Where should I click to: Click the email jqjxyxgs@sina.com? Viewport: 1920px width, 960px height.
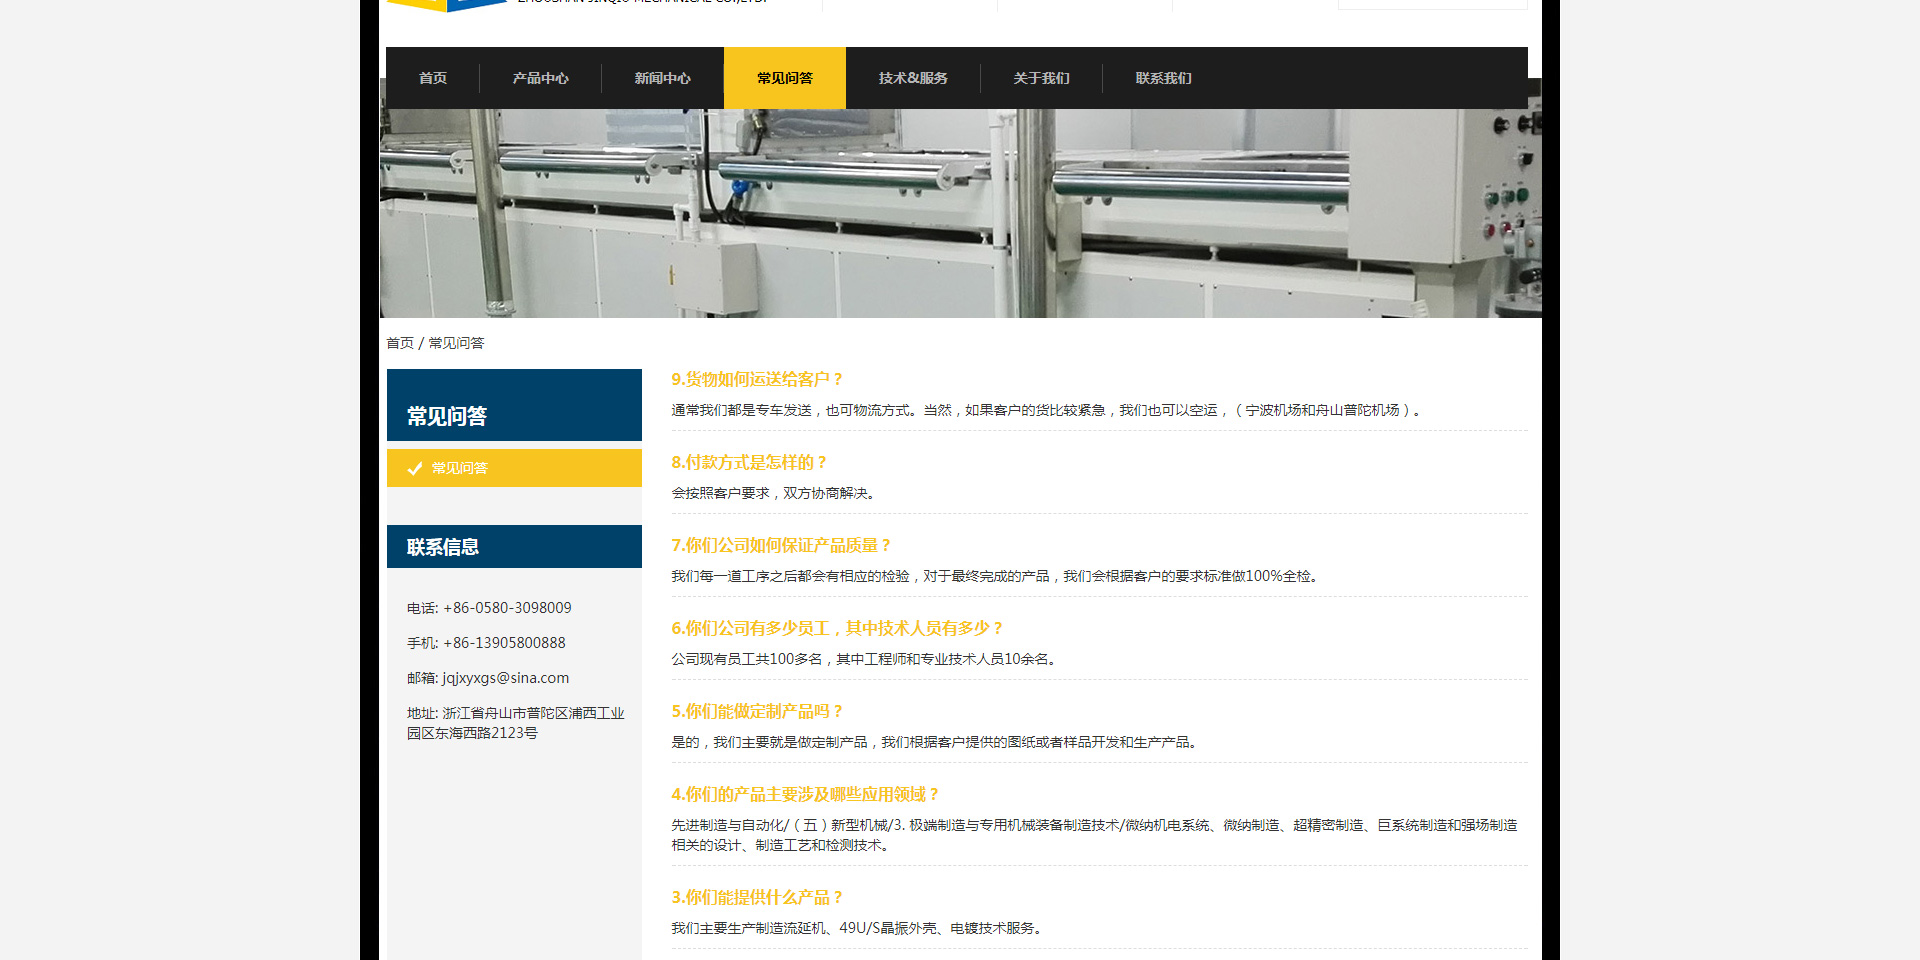(x=505, y=678)
